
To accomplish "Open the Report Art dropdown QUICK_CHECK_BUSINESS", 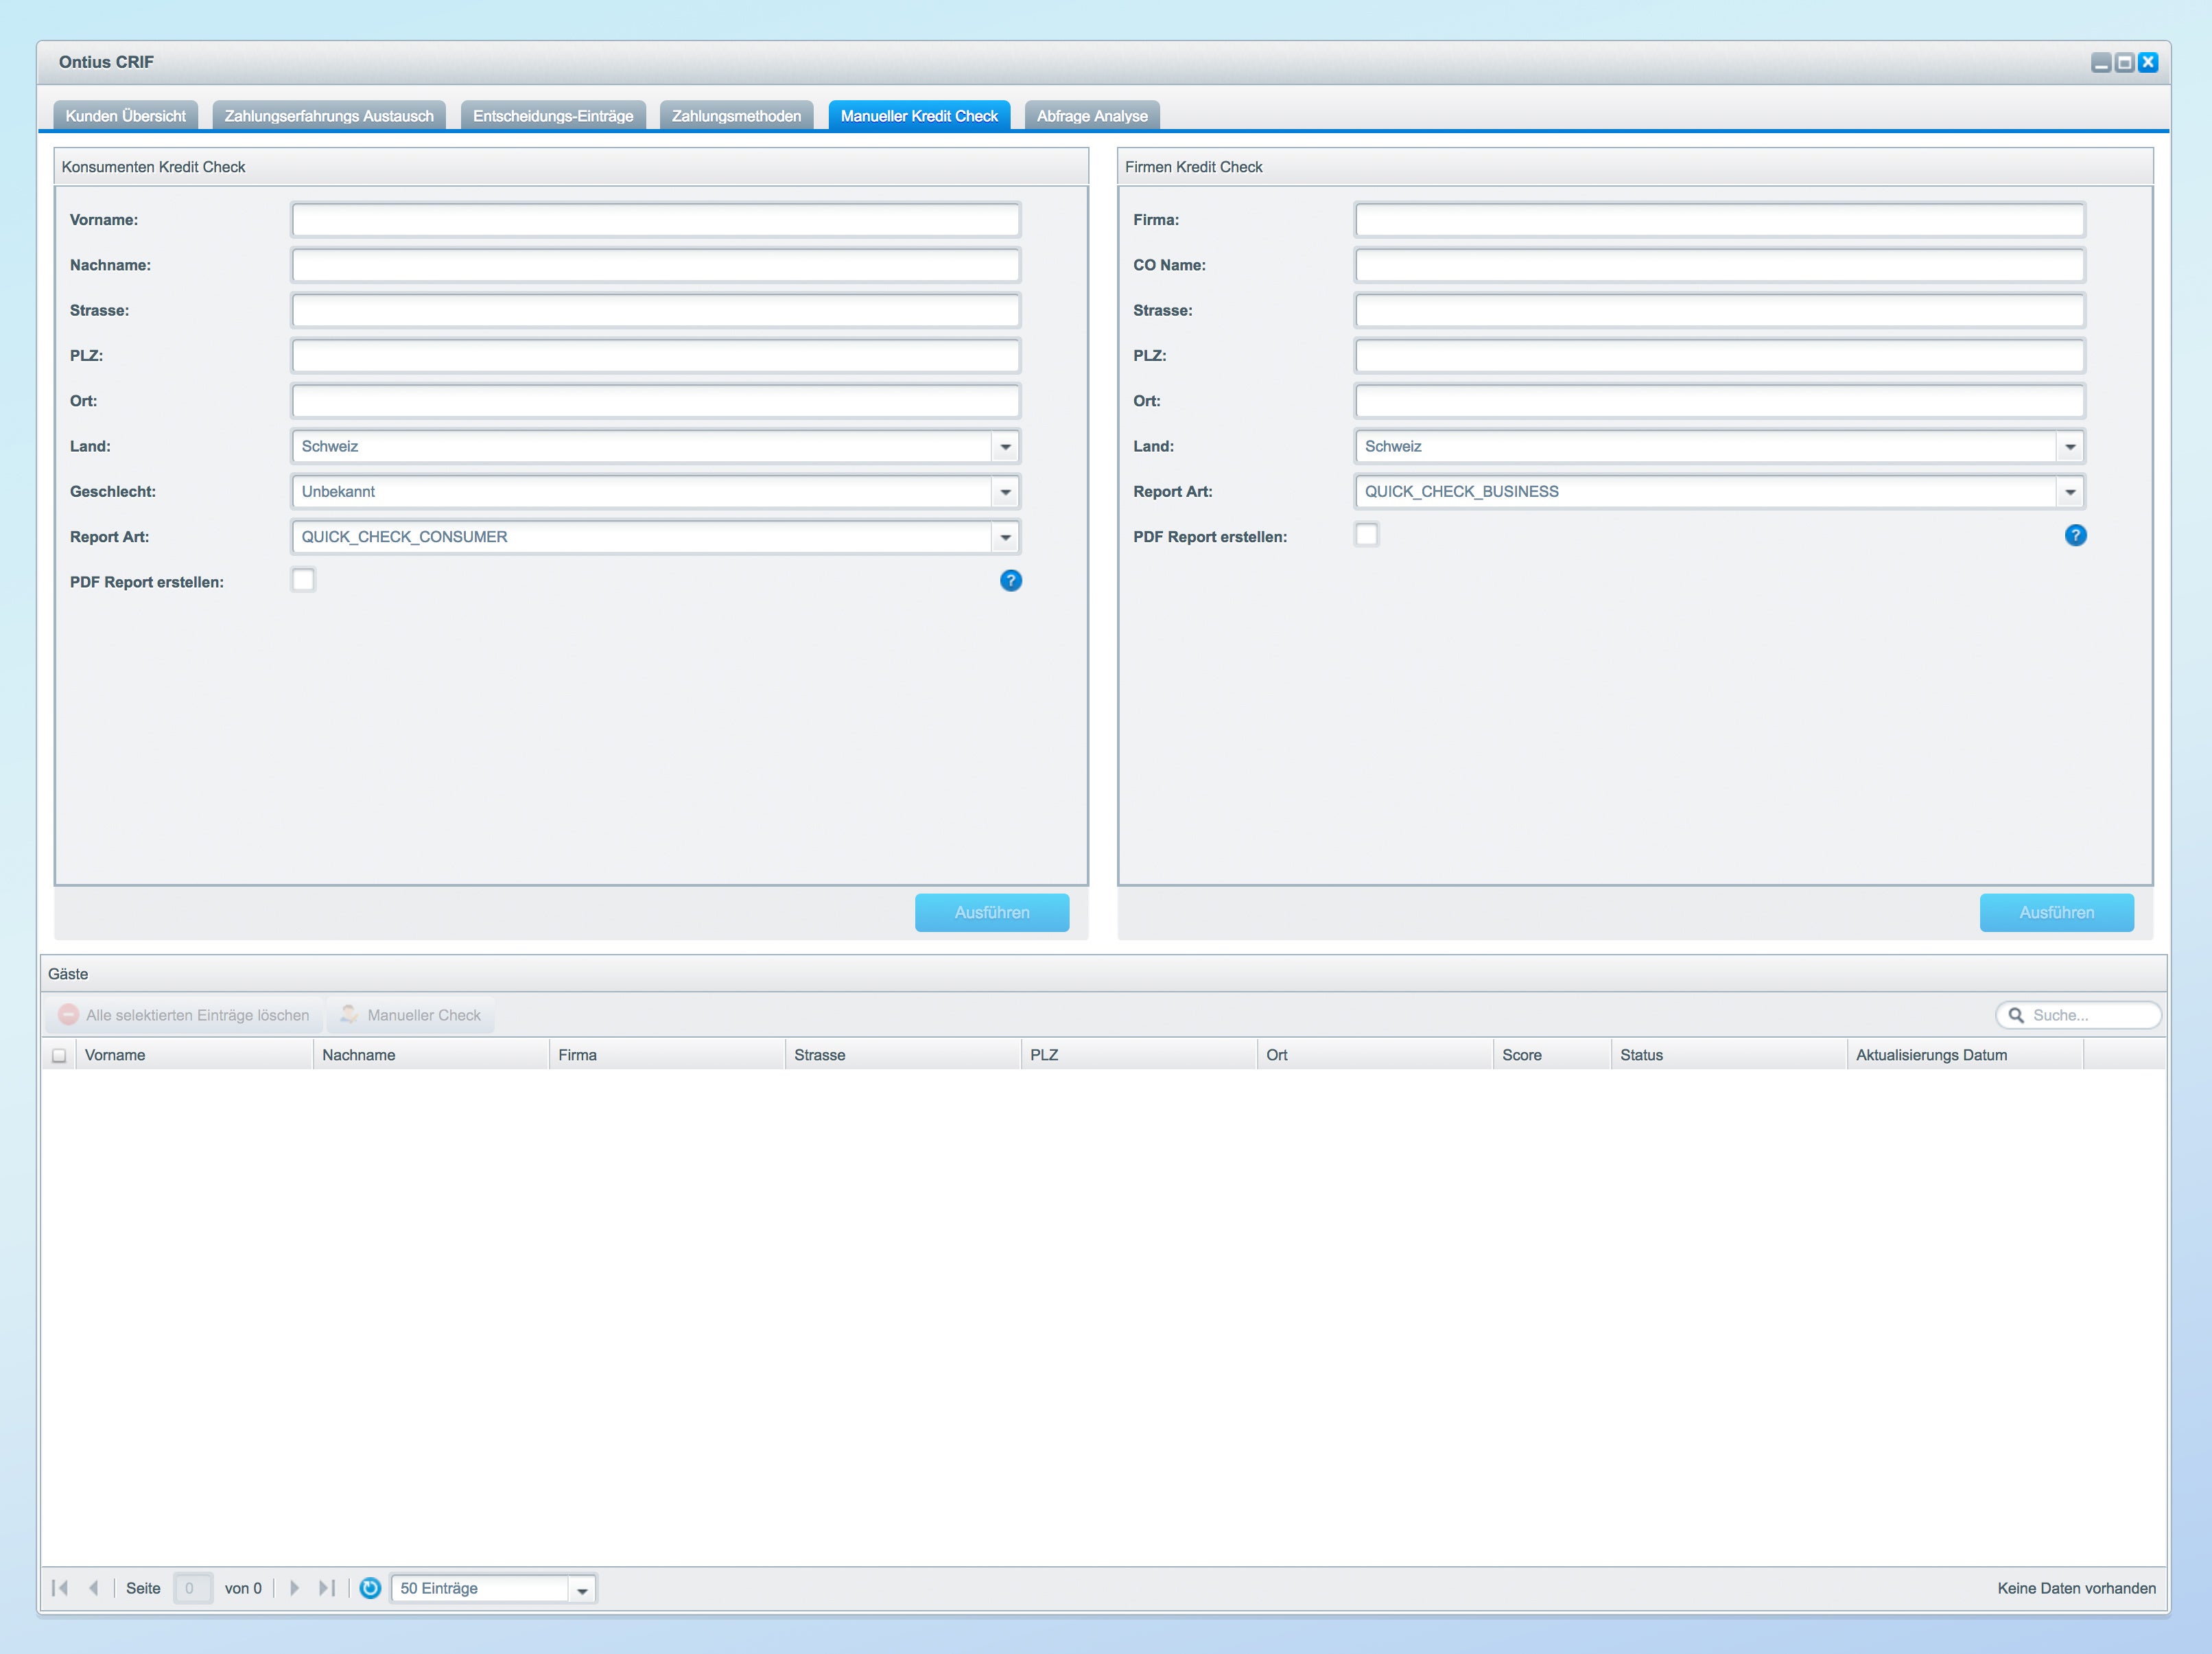I will 2070,492.
